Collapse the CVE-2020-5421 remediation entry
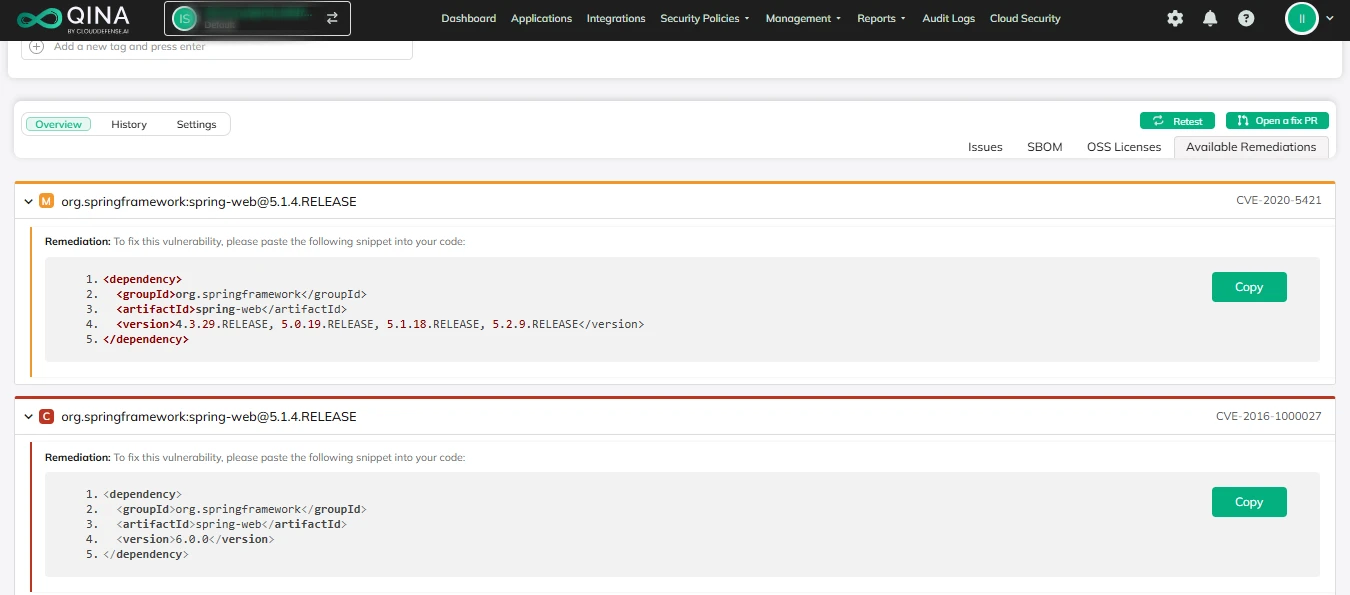Viewport: 1350px width, 595px height. 29,201
